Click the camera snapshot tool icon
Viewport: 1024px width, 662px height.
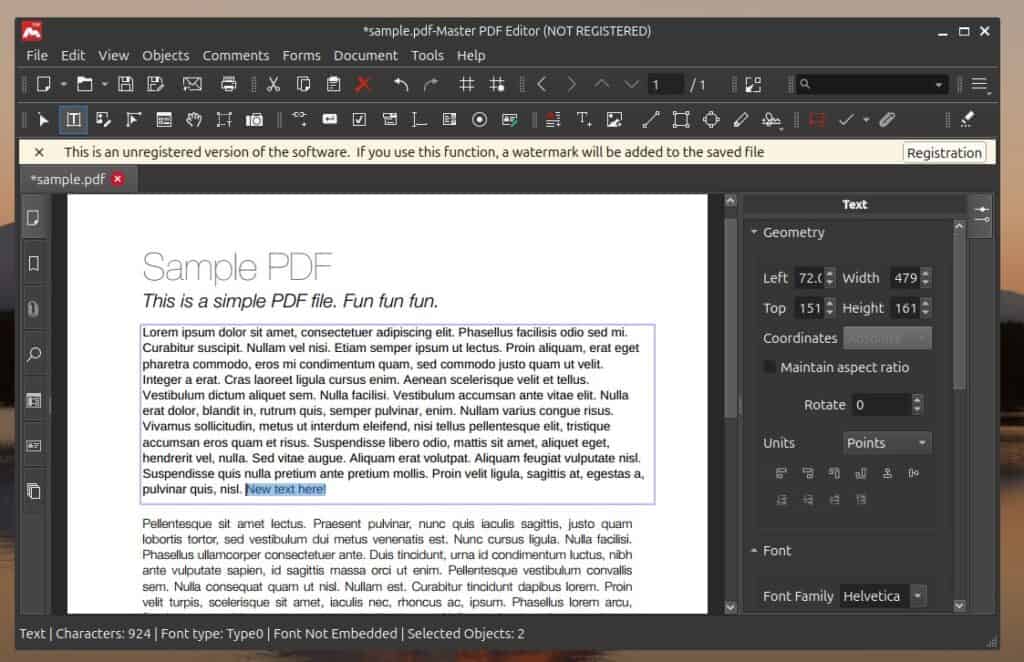pos(255,120)
